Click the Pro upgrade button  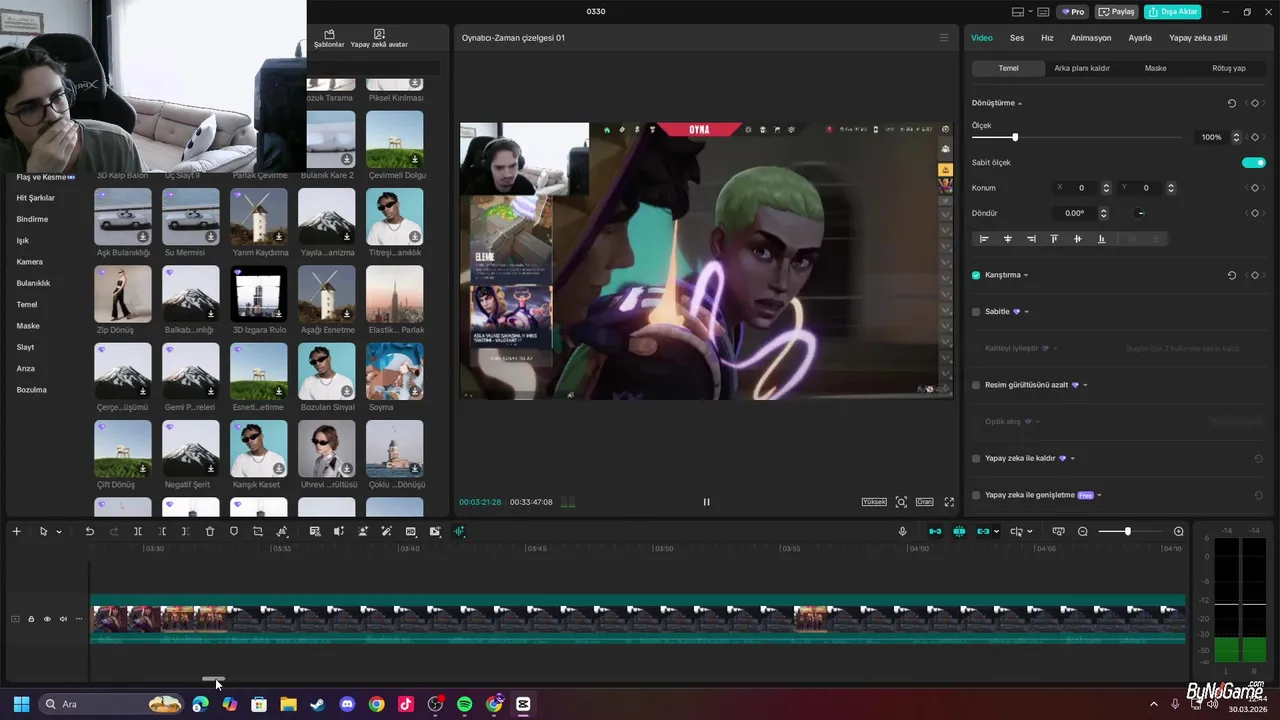click(x=1074, y=12)
